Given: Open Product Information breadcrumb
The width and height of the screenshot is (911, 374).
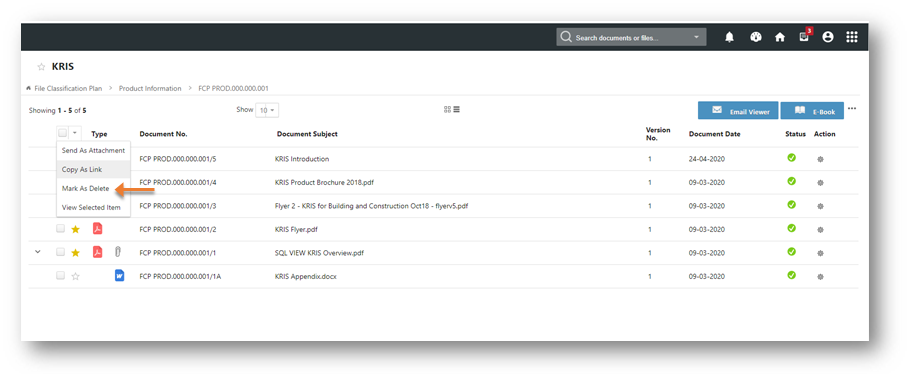Looking at the screenshot, I should coord(150,88).
